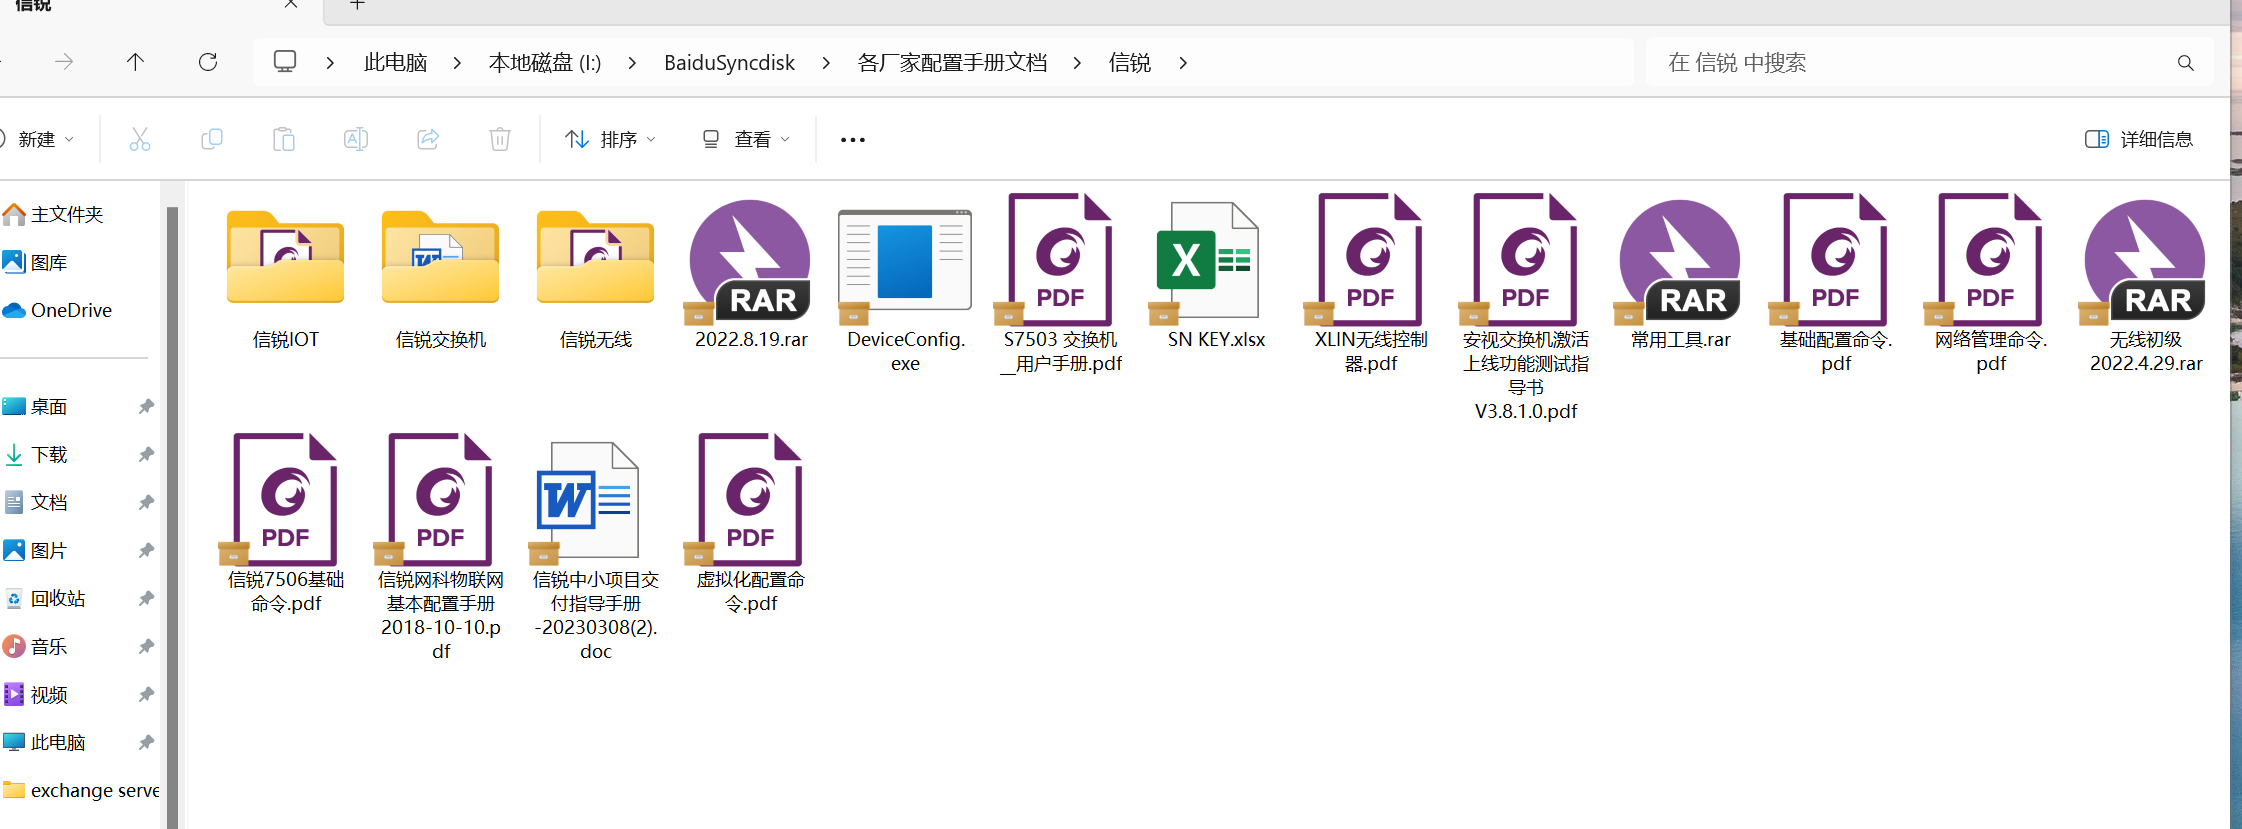The height and width of the screenshot is (829, 2242).
Task: Open 视频 in the sidebar
Action: click(36, 694)
